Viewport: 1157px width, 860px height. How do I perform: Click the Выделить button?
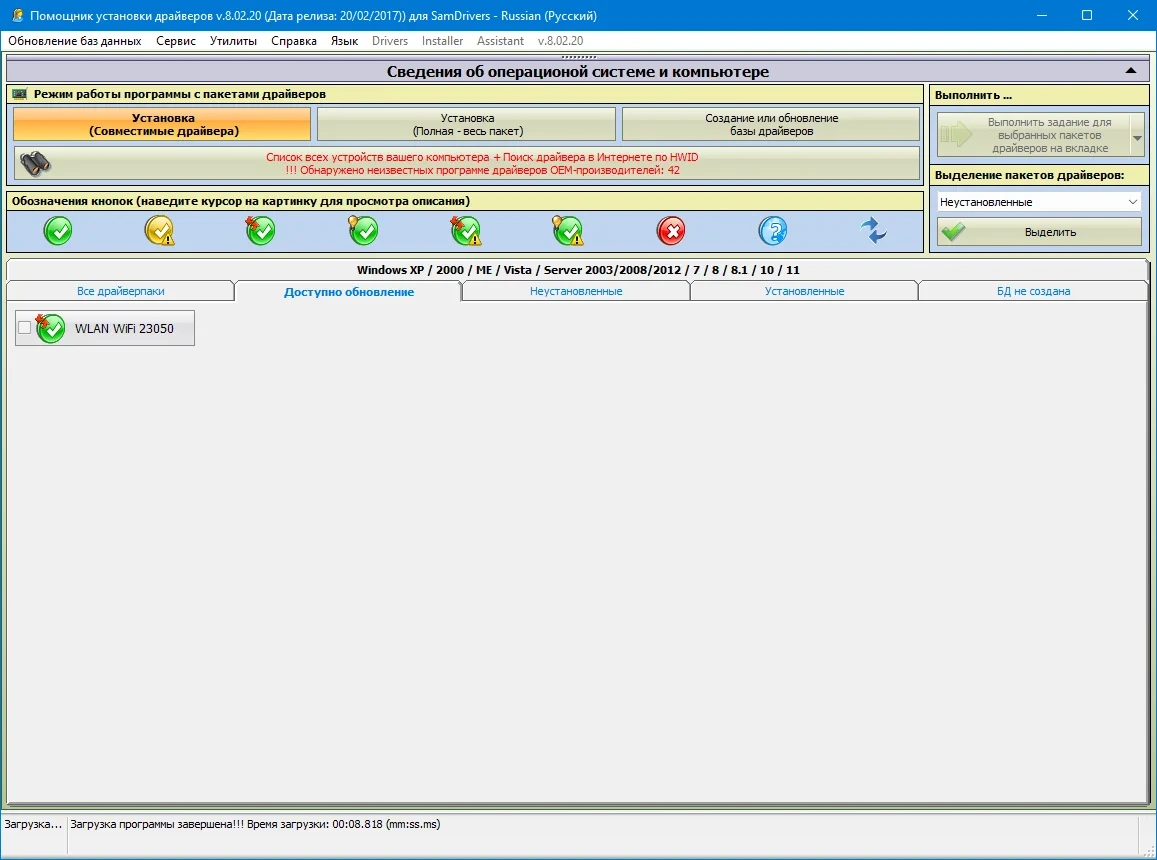click(1039, 232)
